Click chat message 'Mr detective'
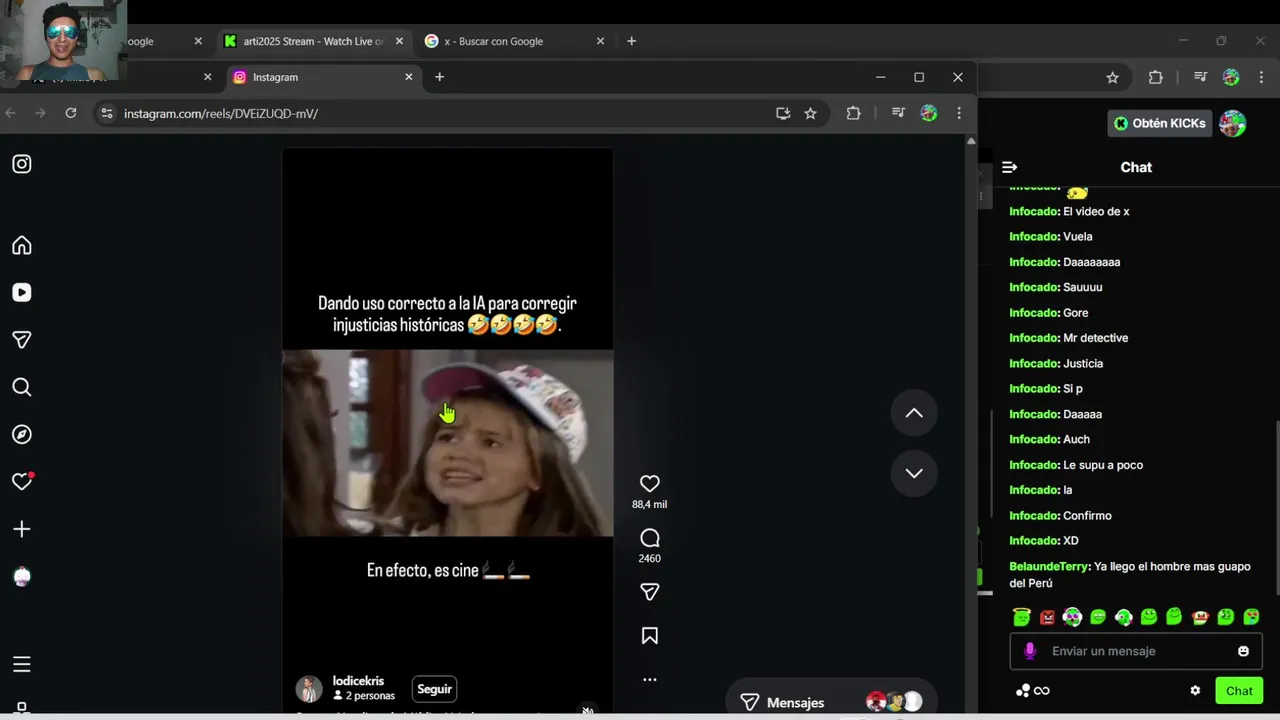Image resolution: width=1280 pixels, height=720 pixels. [1096, 338]
